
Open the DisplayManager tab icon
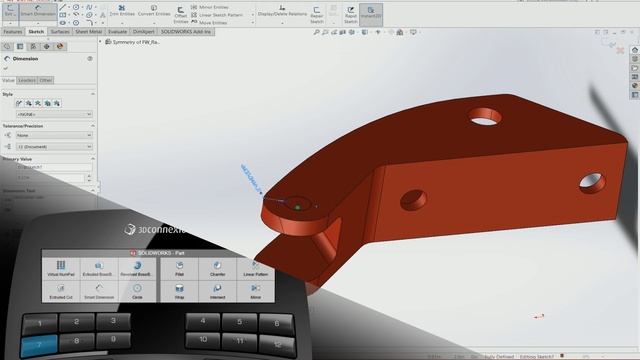pos(60,47)
